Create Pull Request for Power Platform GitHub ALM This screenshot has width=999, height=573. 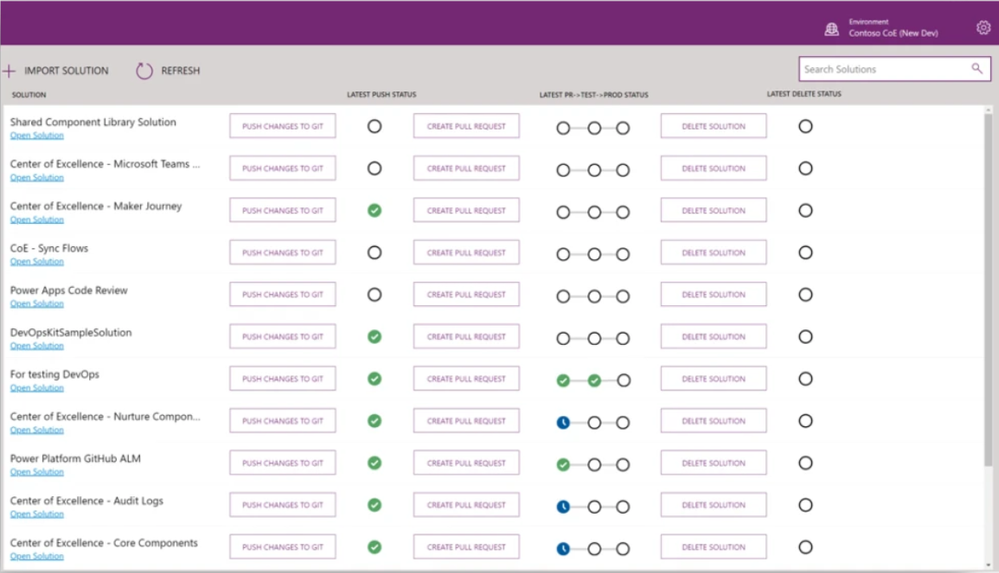click(x=466, y=463)
